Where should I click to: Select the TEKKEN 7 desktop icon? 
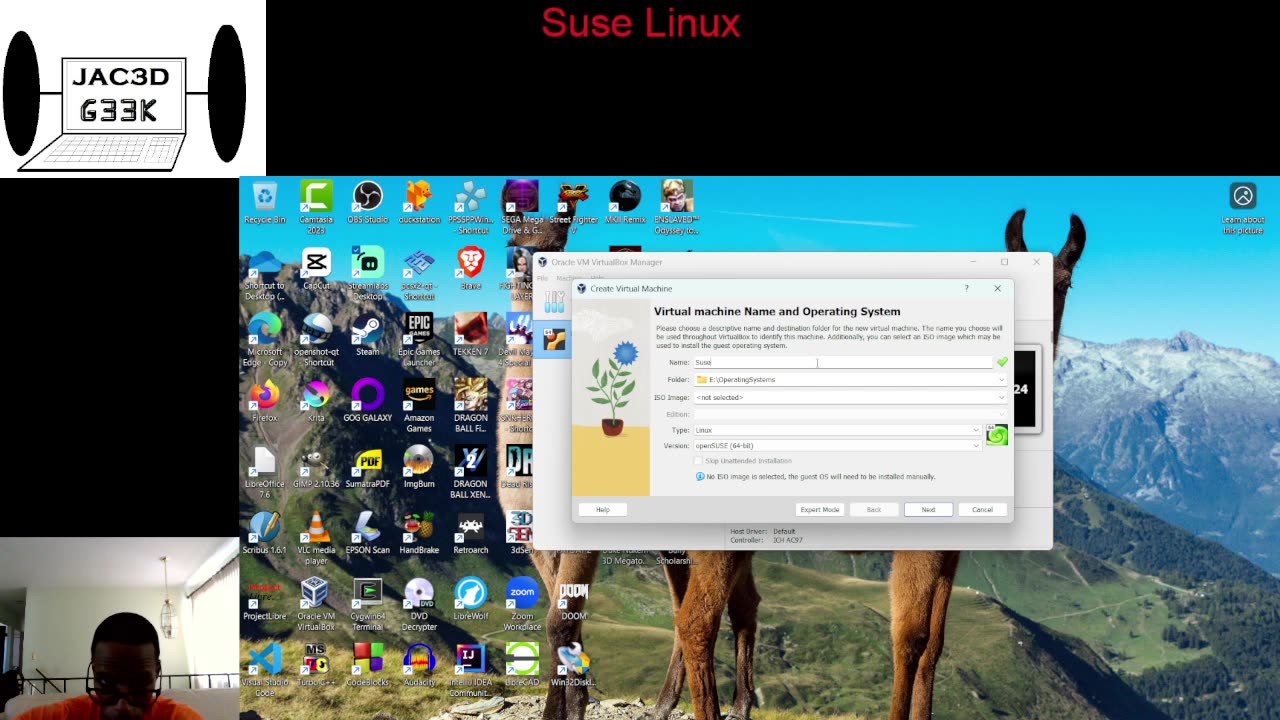pos(470,335)
